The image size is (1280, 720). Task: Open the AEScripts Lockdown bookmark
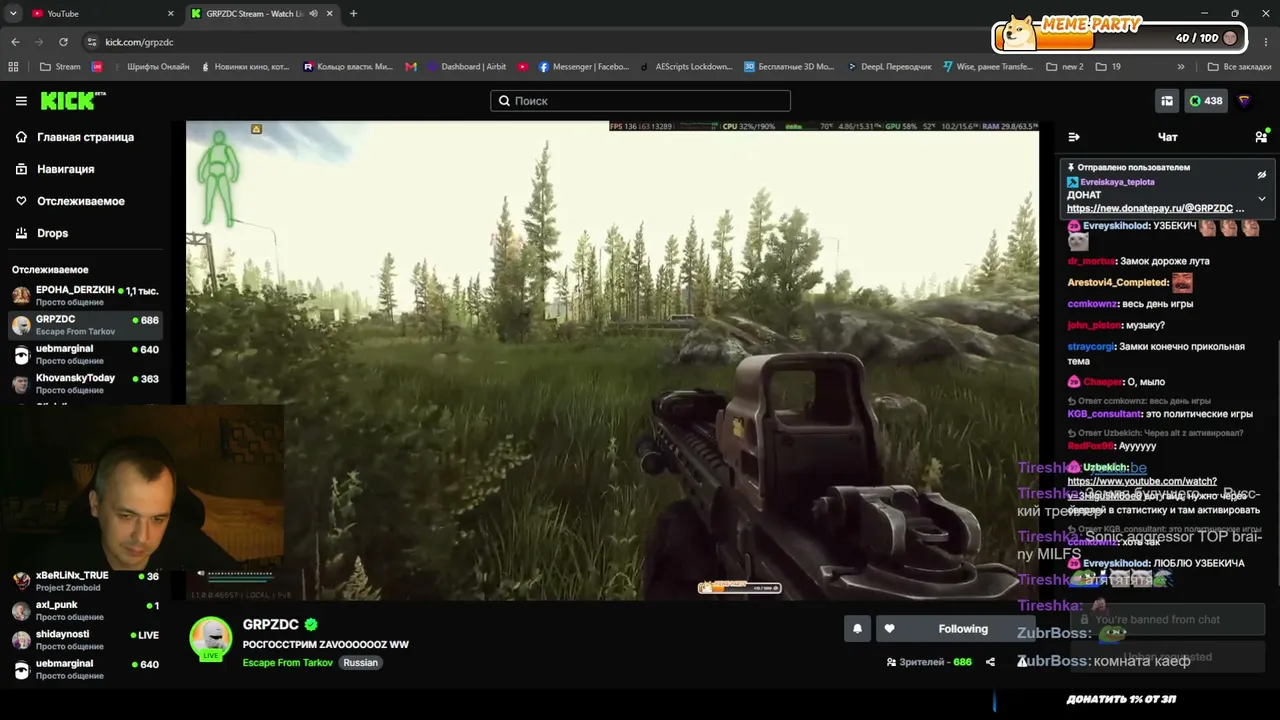tap(686, 67)
